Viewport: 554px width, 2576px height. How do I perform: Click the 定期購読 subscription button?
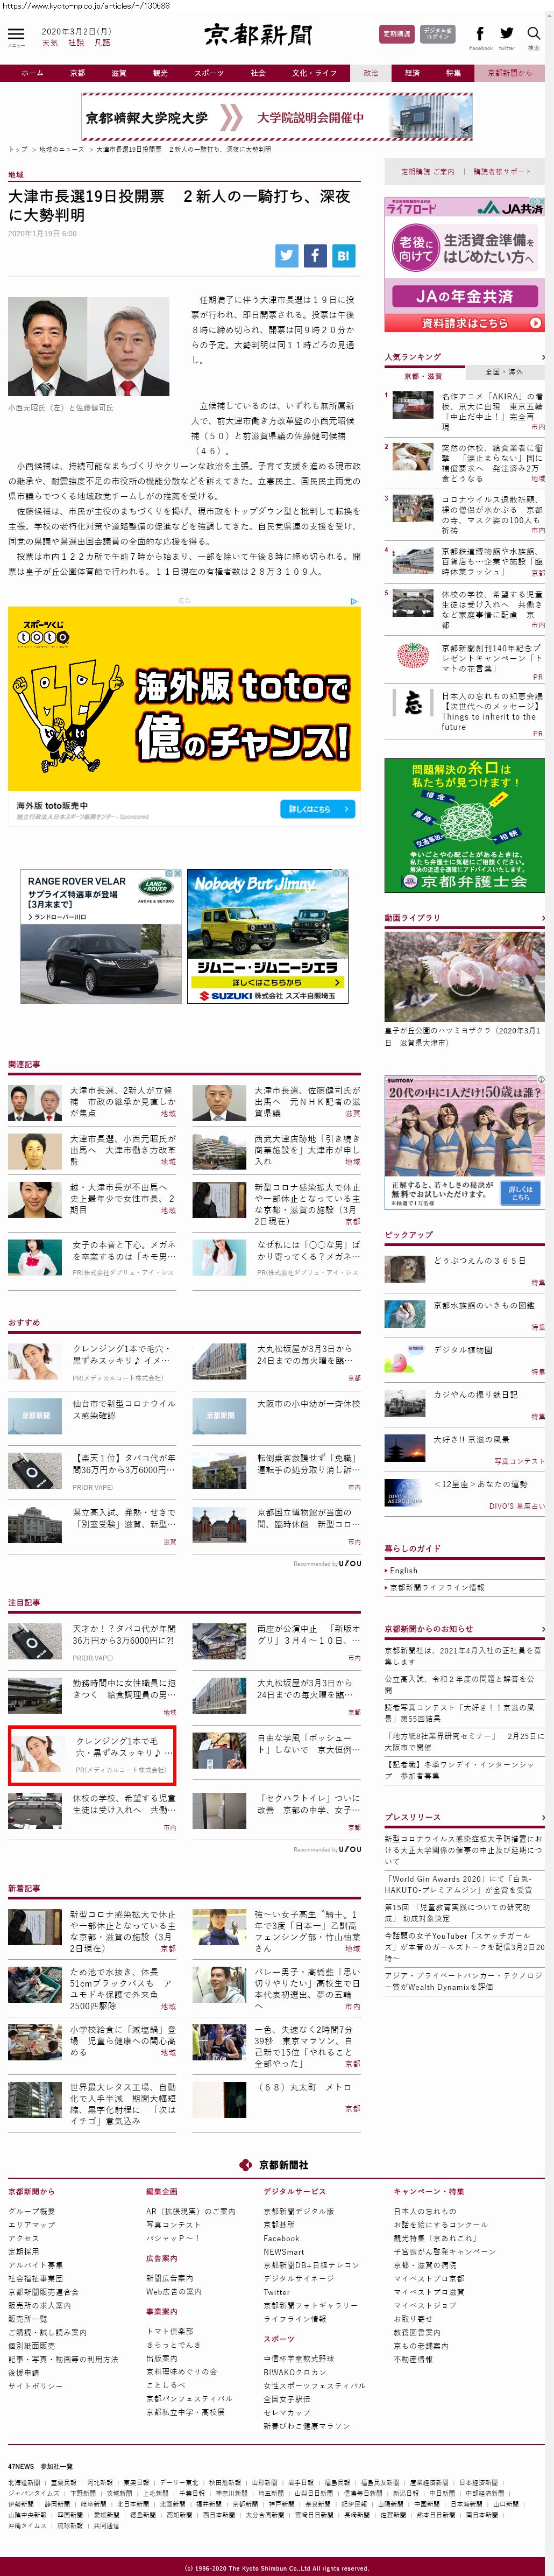coord(397,34)
